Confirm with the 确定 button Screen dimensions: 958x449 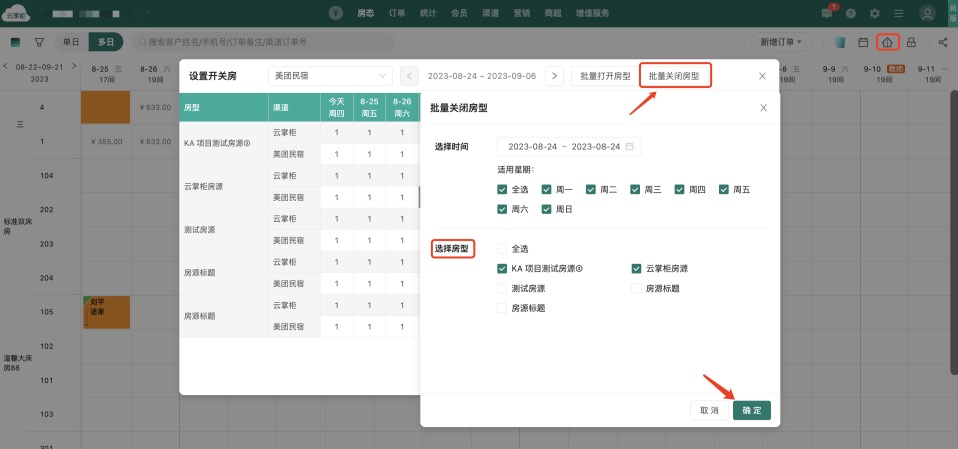[x=751, y=410]
